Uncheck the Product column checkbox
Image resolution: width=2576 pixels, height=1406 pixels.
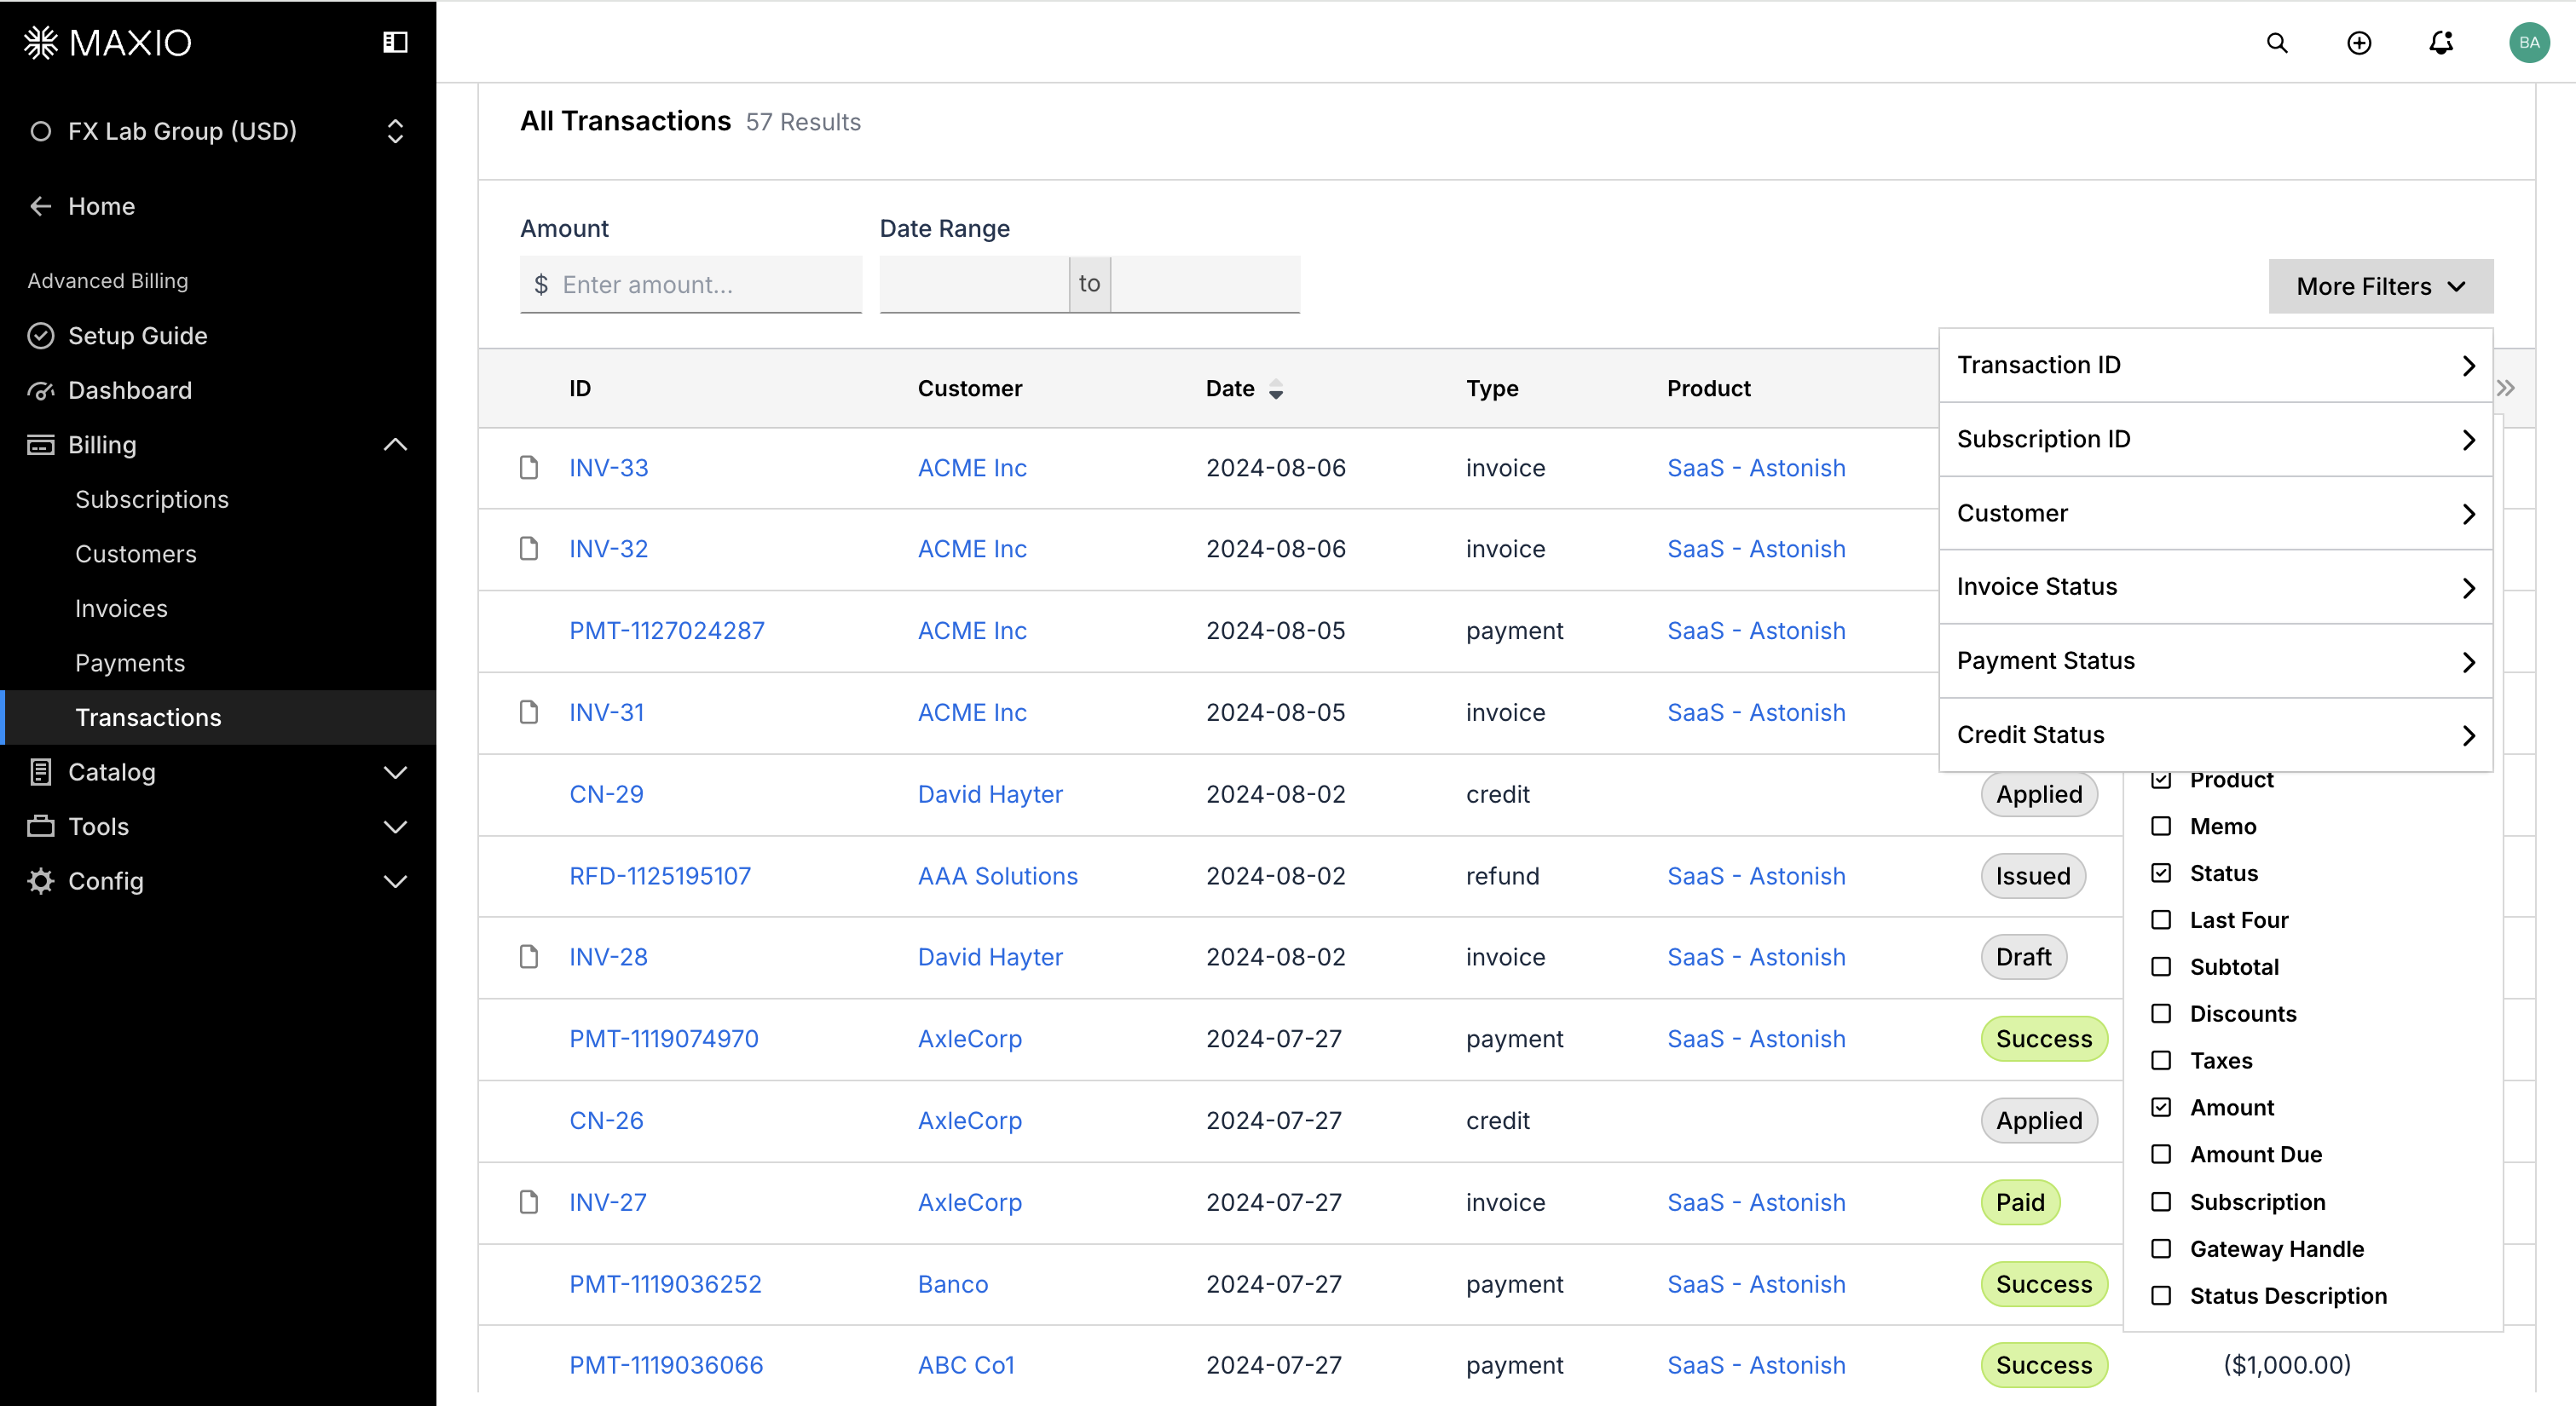[x=2161, y=779]
